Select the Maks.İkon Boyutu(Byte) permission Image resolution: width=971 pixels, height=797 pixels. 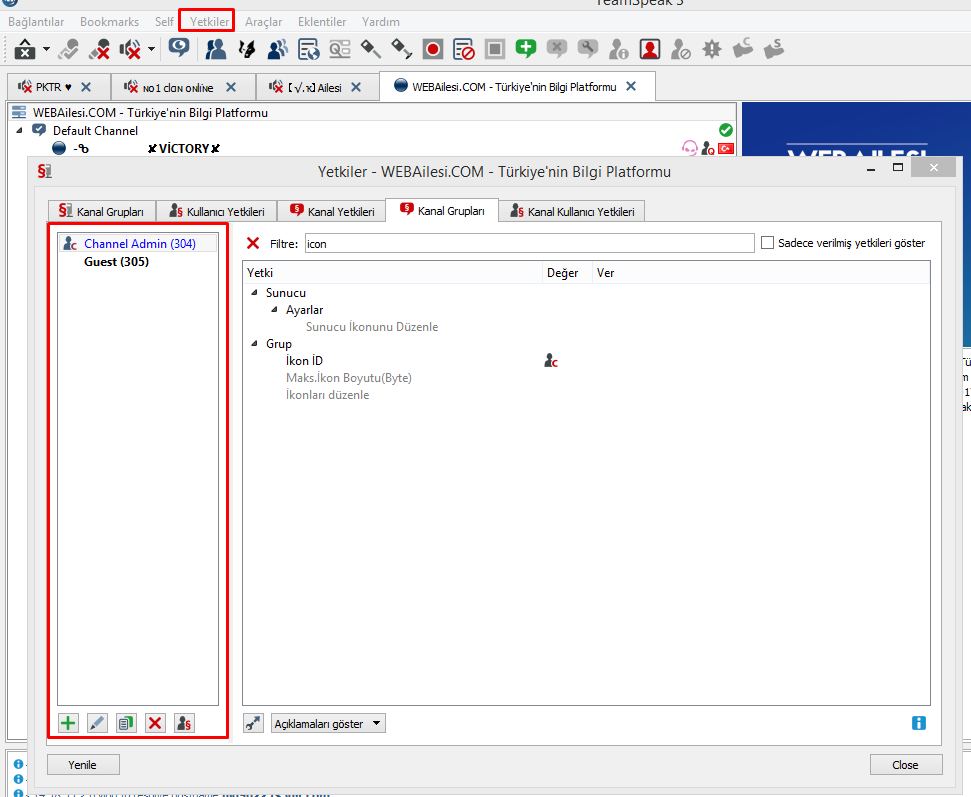pyautogui.click(x=349, y=378)
